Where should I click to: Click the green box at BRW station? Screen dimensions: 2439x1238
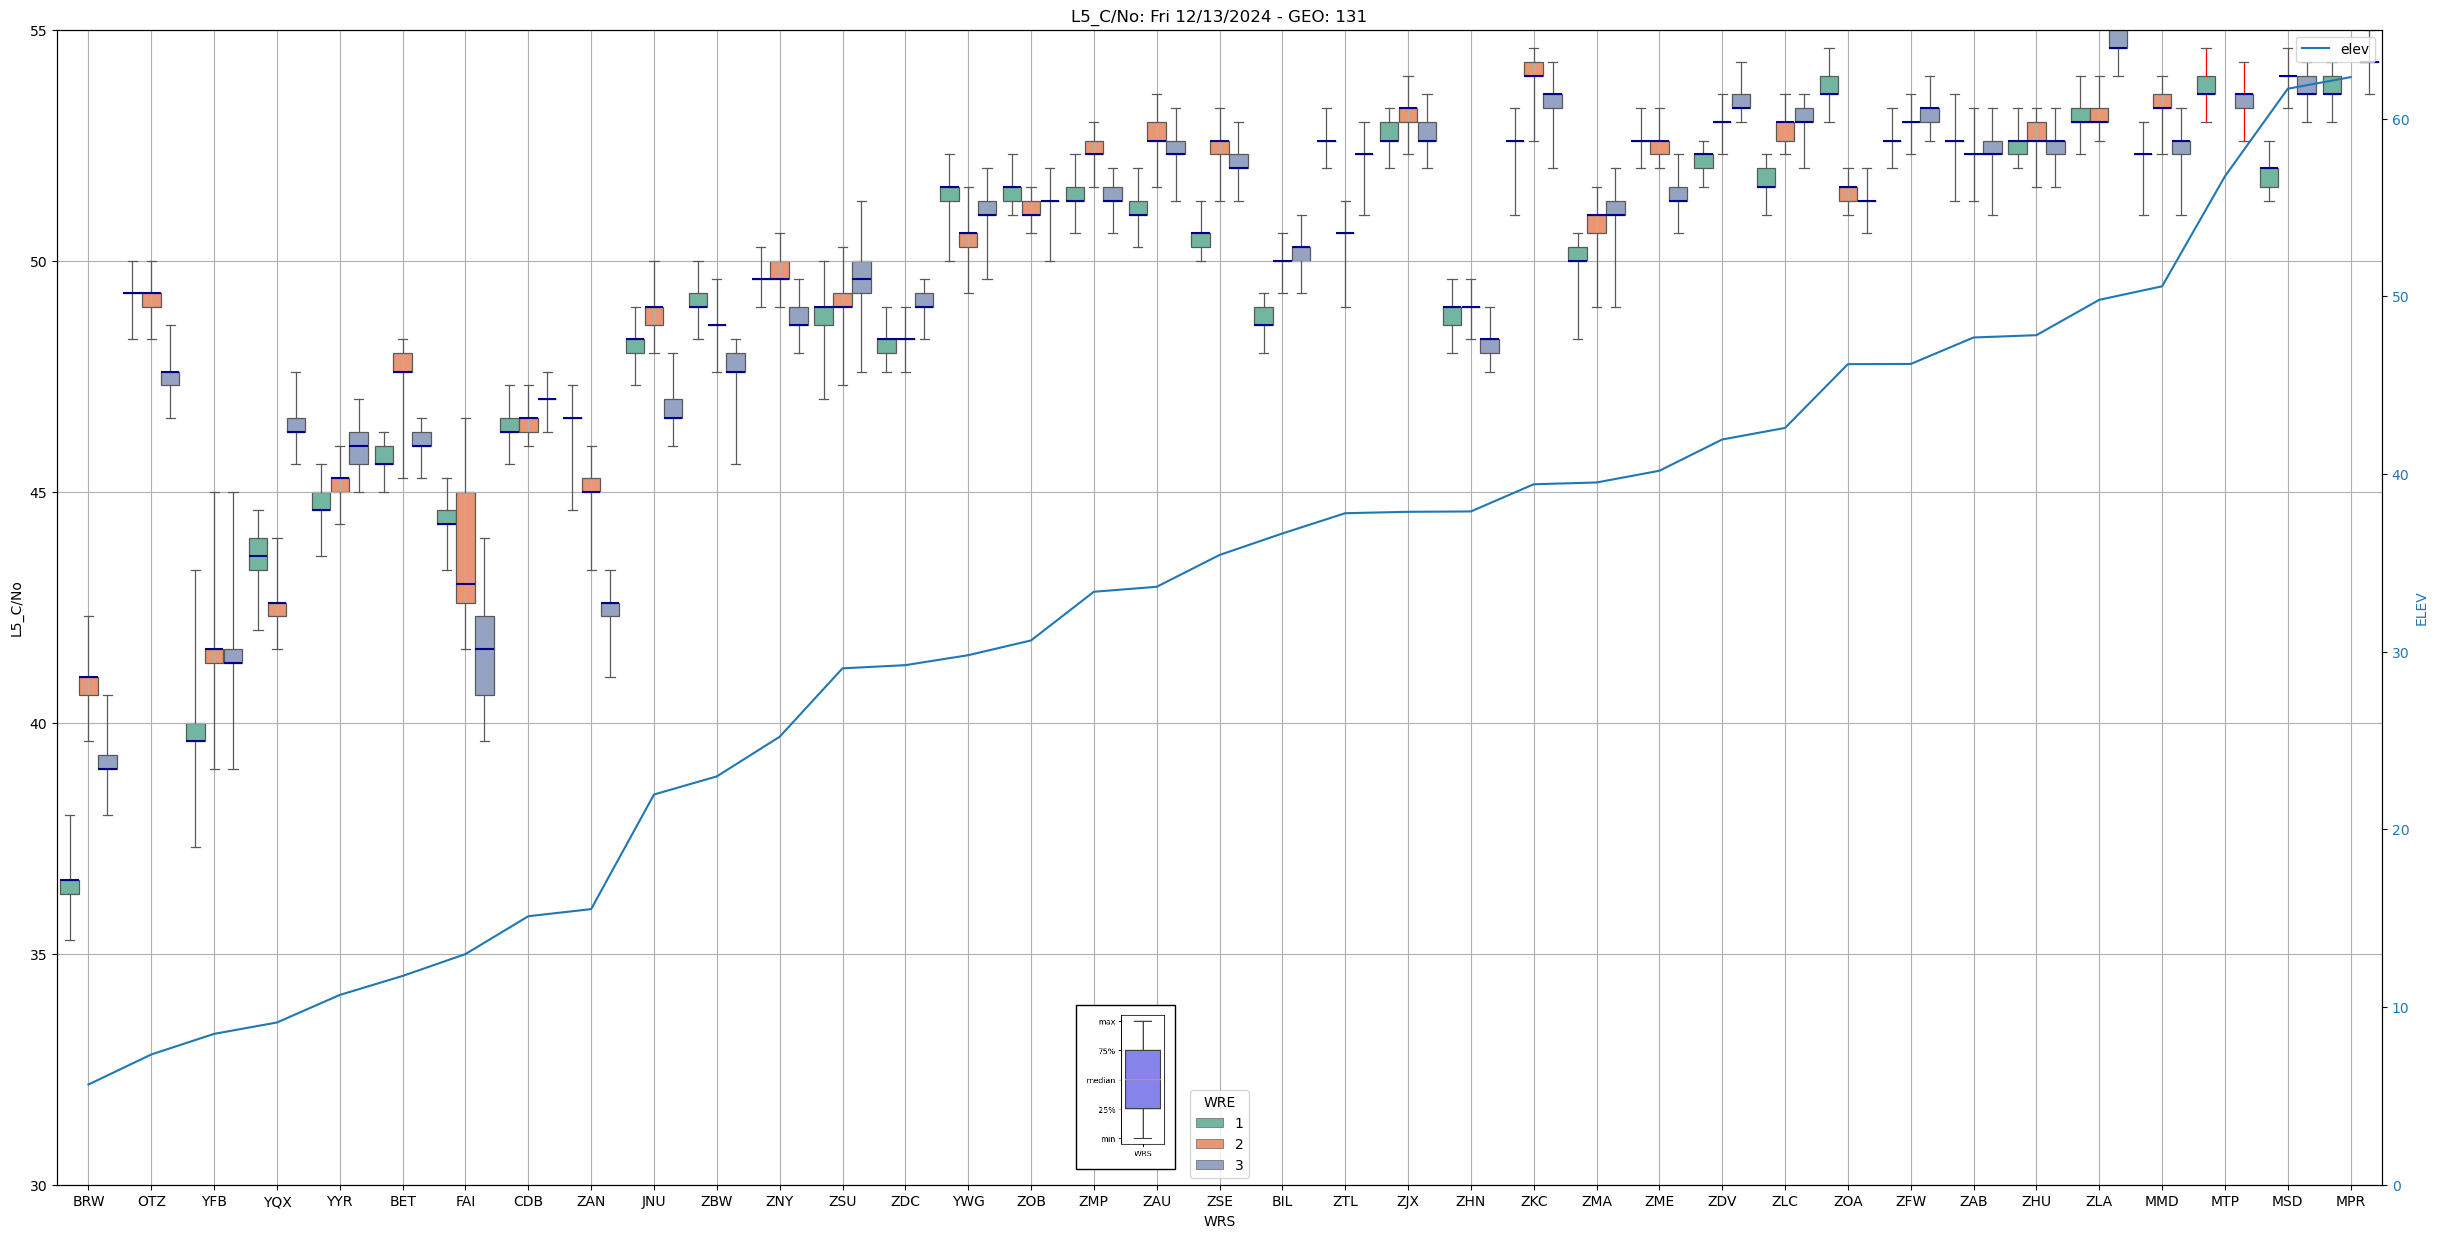[x=69, y=887]
